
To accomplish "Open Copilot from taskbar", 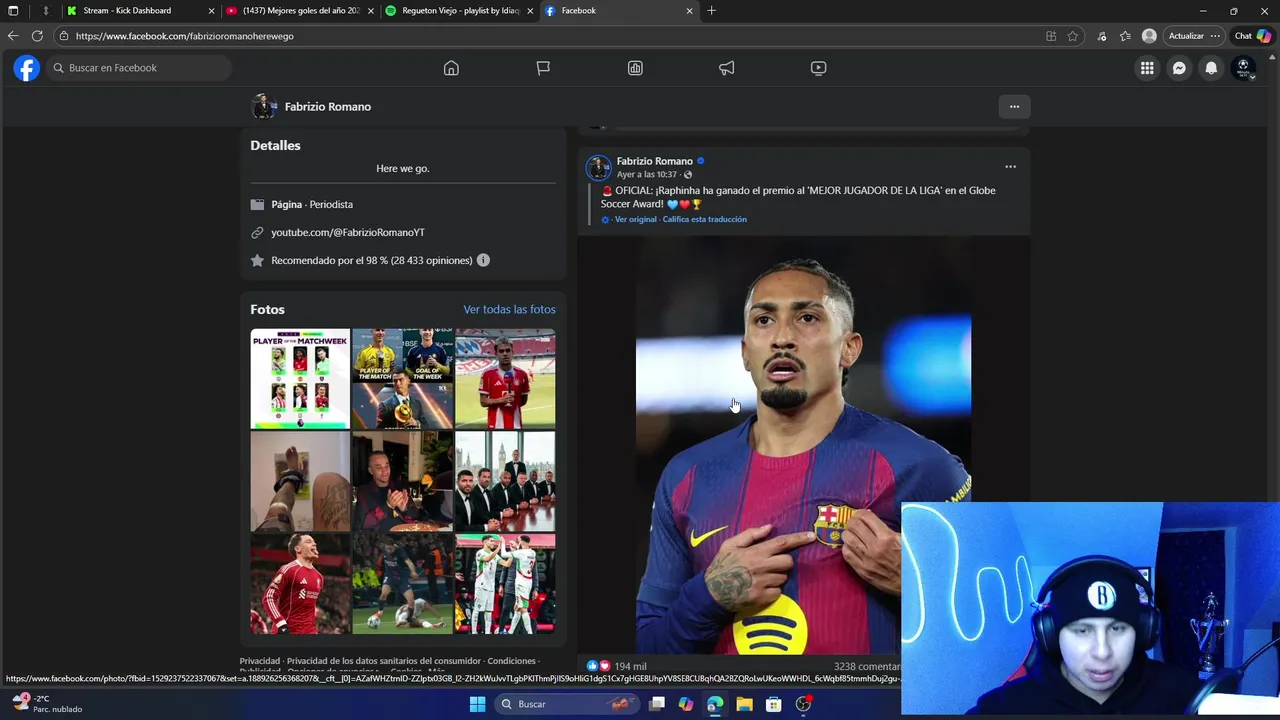I will point(685,704).
